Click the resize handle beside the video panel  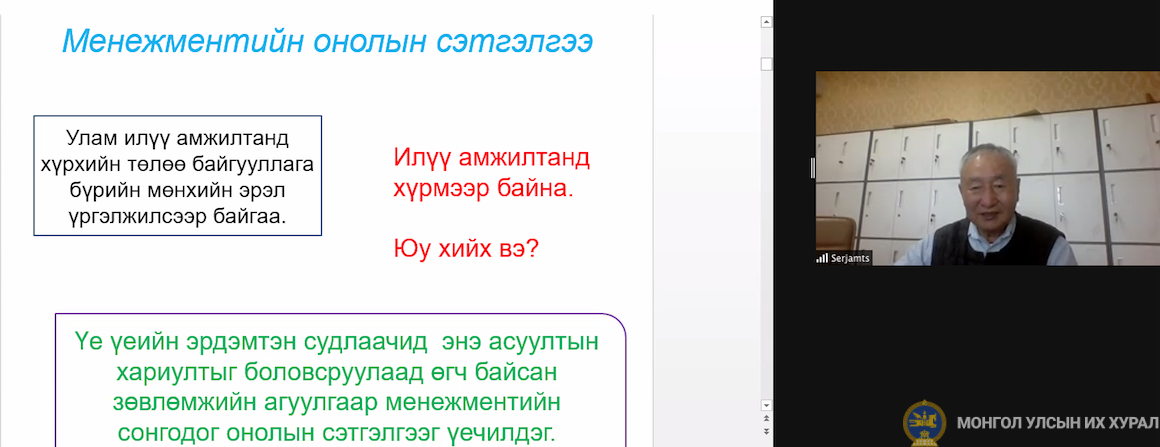pyautogui.click(x=812, y=168)
